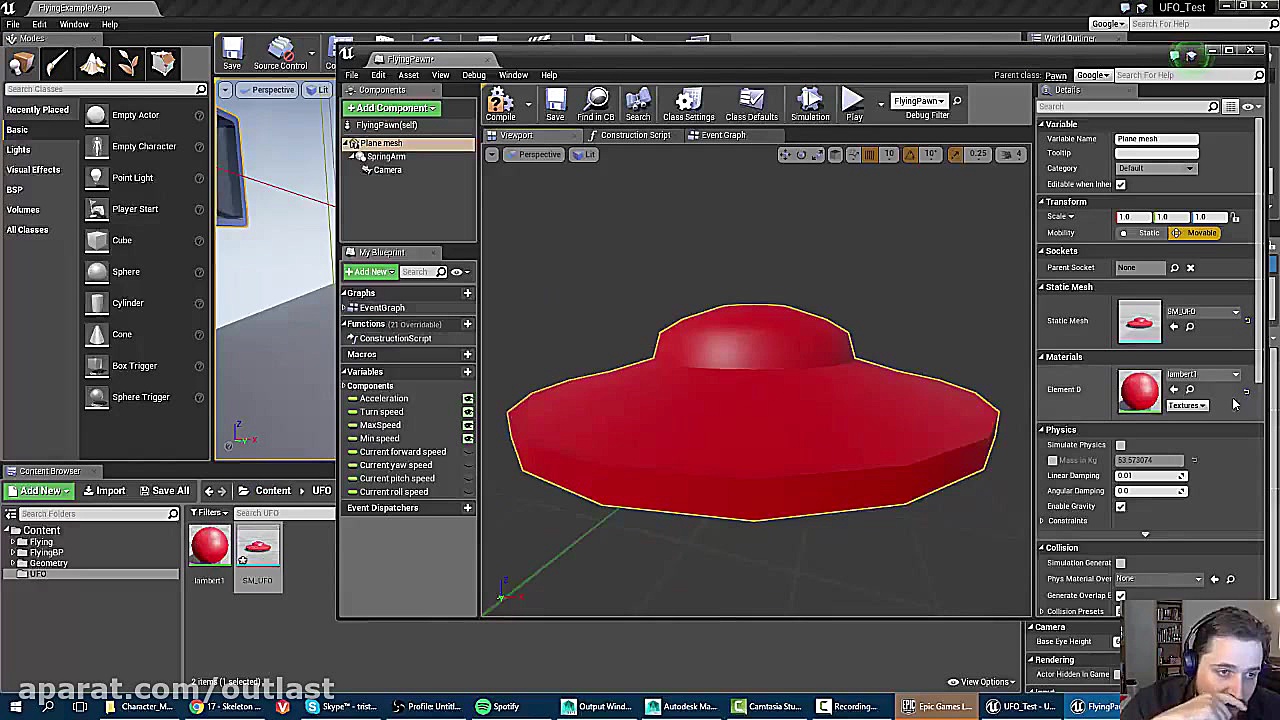
Task: Click Find in CB toolbar icon
Action: point(595,104)
